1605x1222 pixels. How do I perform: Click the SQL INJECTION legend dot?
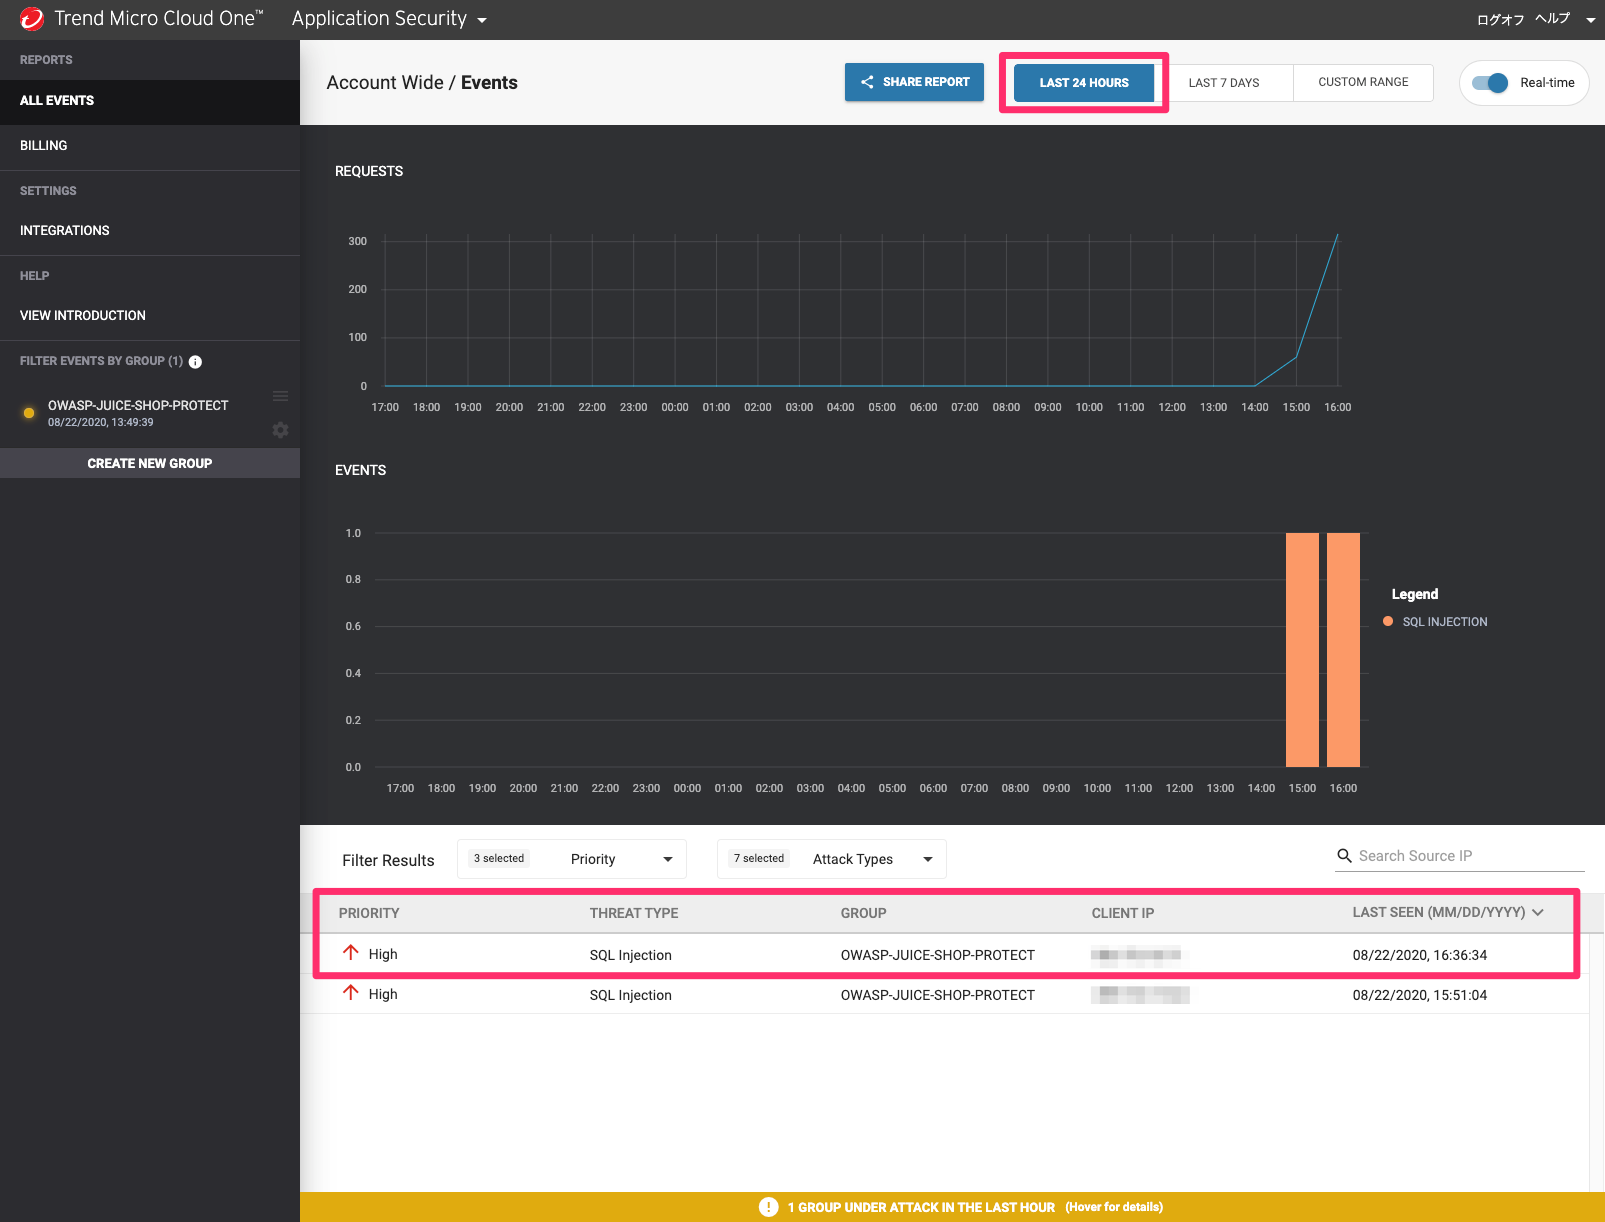pyautogui.click(x=1388, y=621)
